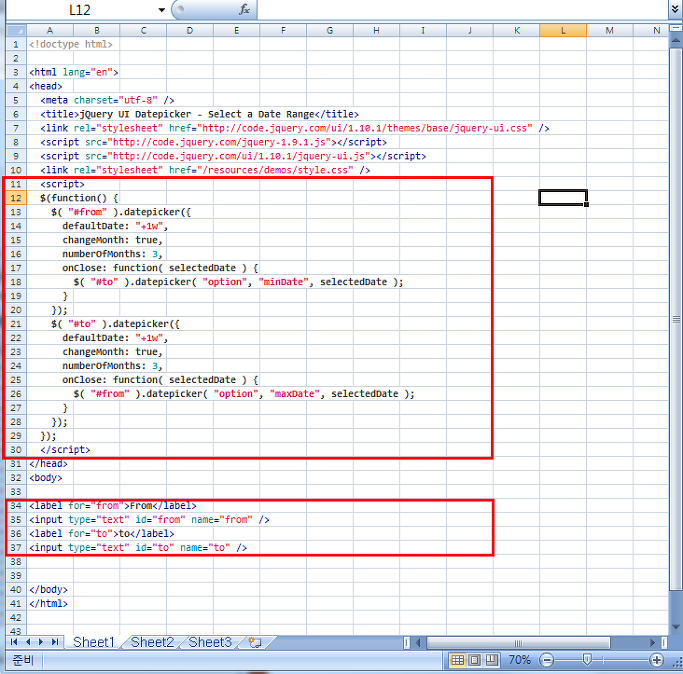Click the tab scroll split handle
Image resolution: width=683 pixels, height=674 pixels.
coord(406,642)
